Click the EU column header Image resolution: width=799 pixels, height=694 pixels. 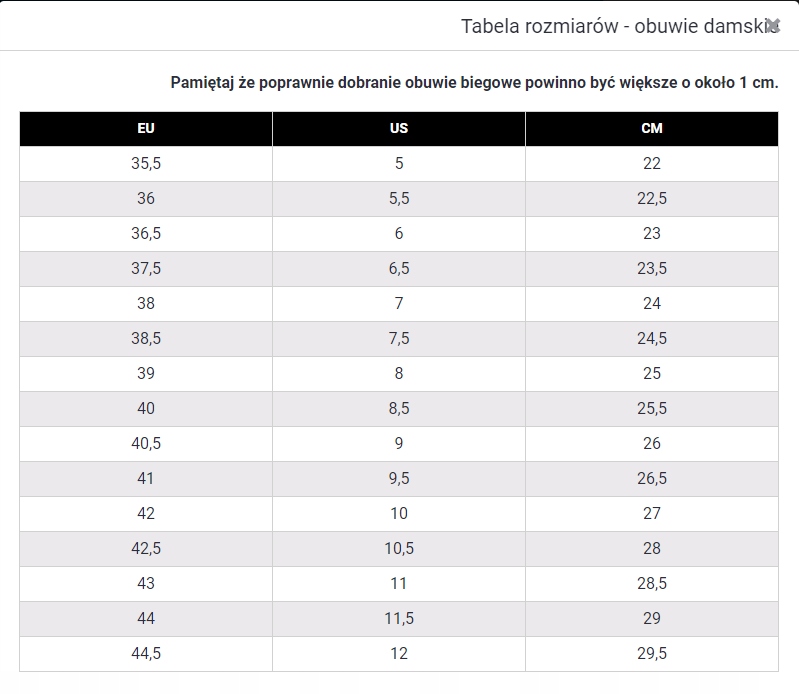(146, 129)
